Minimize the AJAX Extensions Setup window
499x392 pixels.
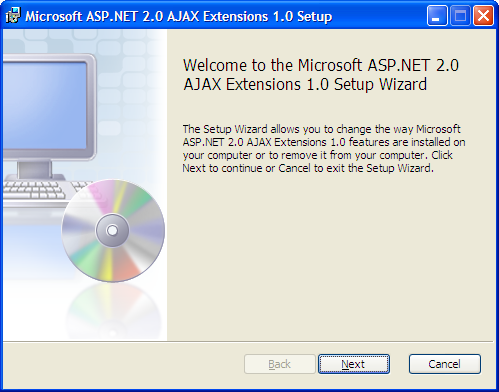[x=437, y=16]
